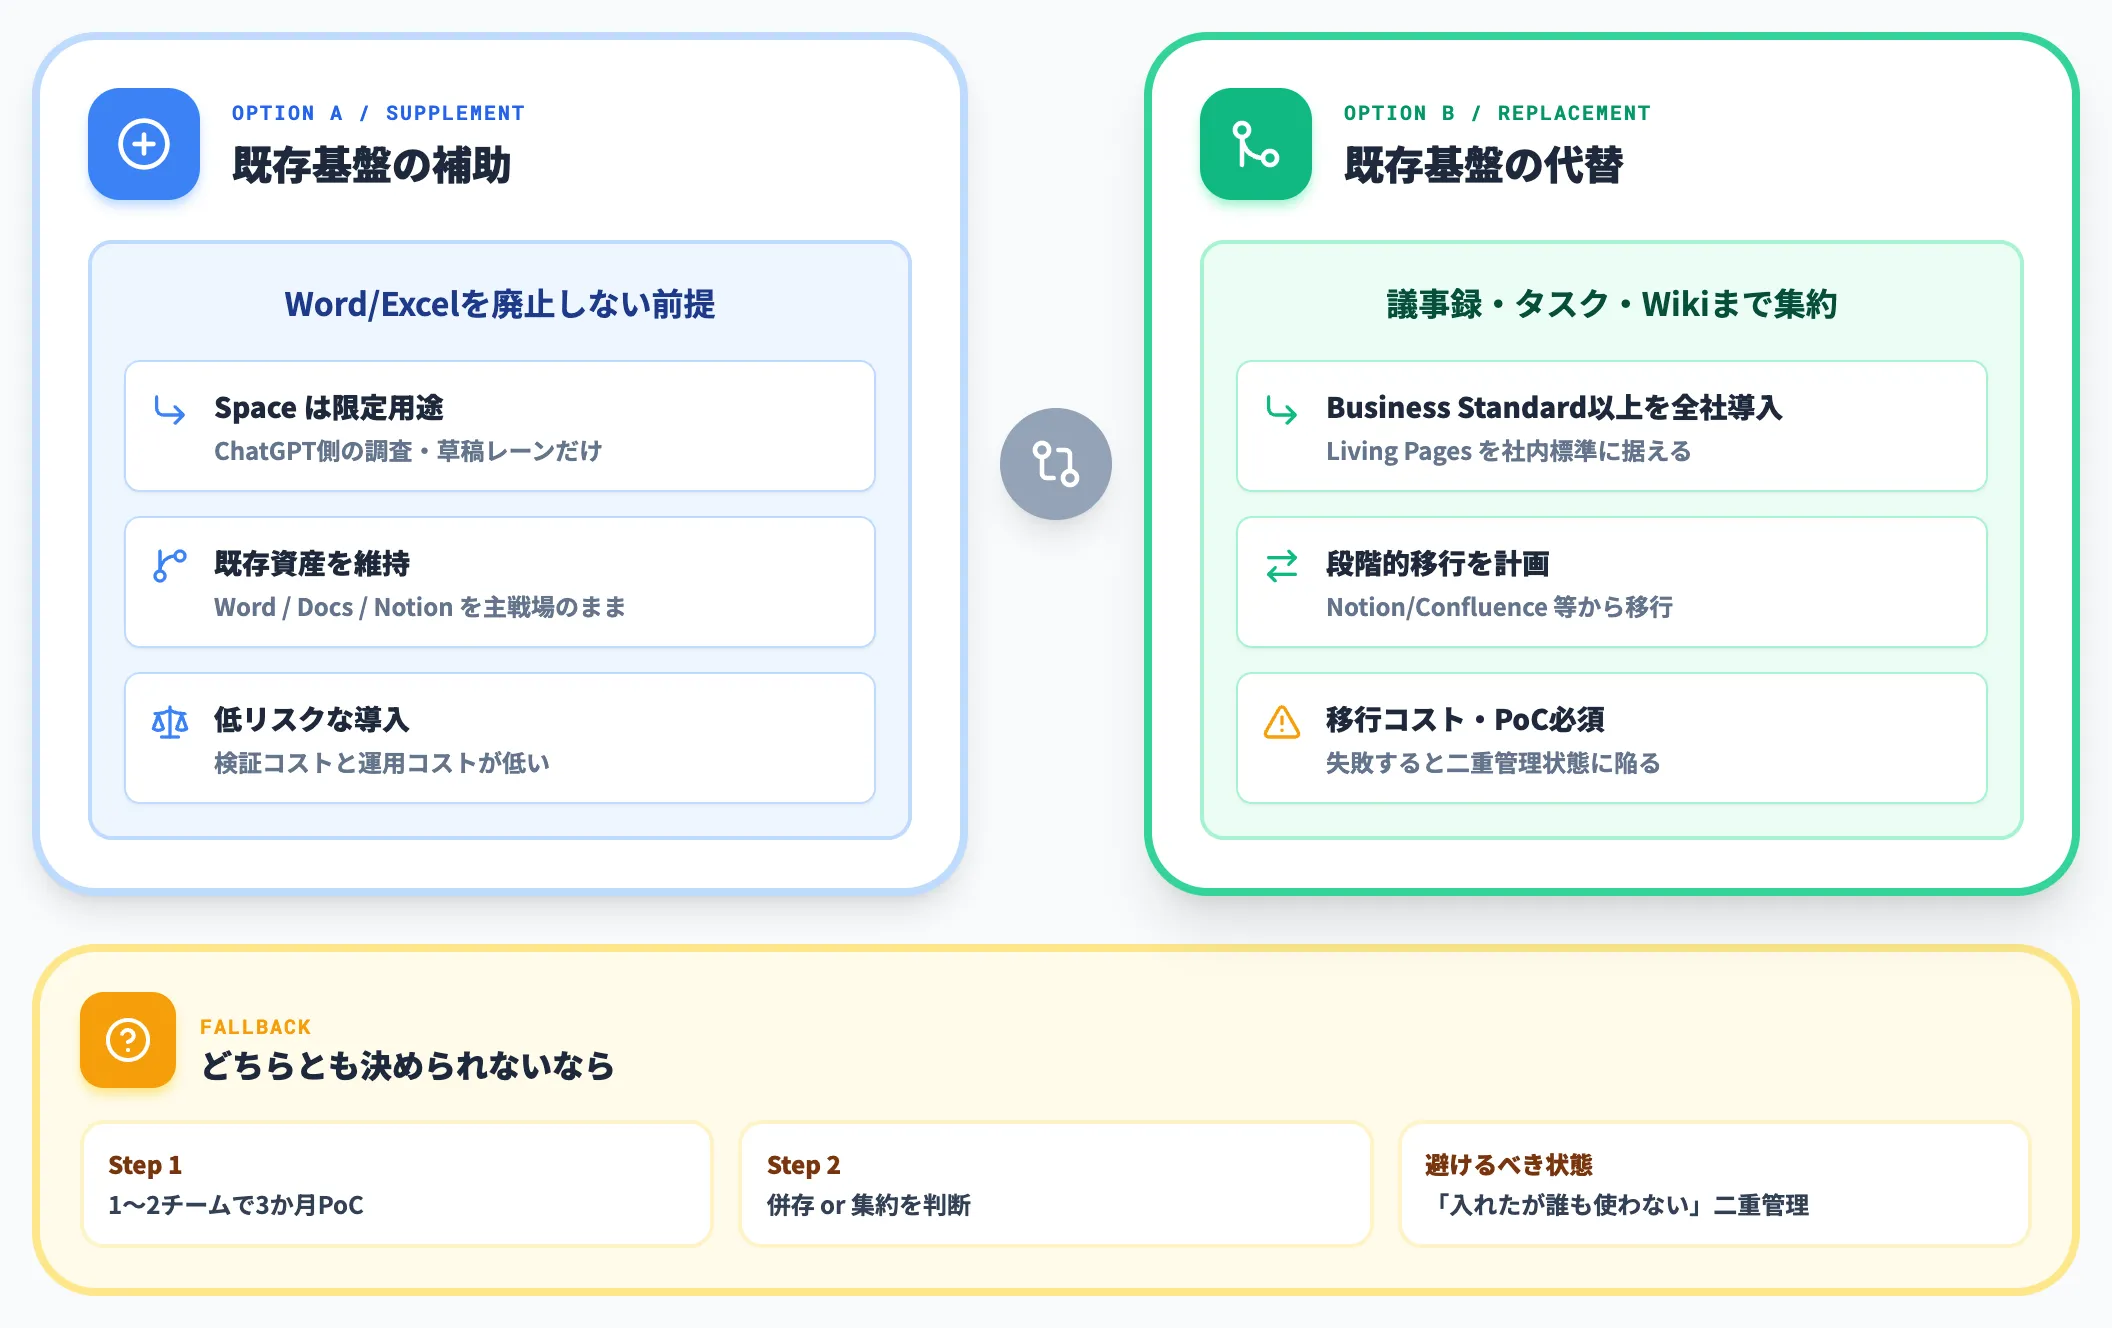
Task: Select the 既存資産を維持 card
Action: [x=500, y=582]
